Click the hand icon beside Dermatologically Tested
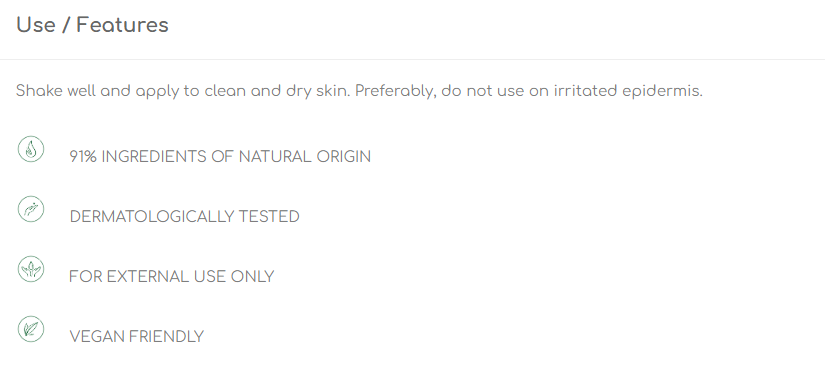The width and height of the screenshot is (825, 366). coord(31,209)
